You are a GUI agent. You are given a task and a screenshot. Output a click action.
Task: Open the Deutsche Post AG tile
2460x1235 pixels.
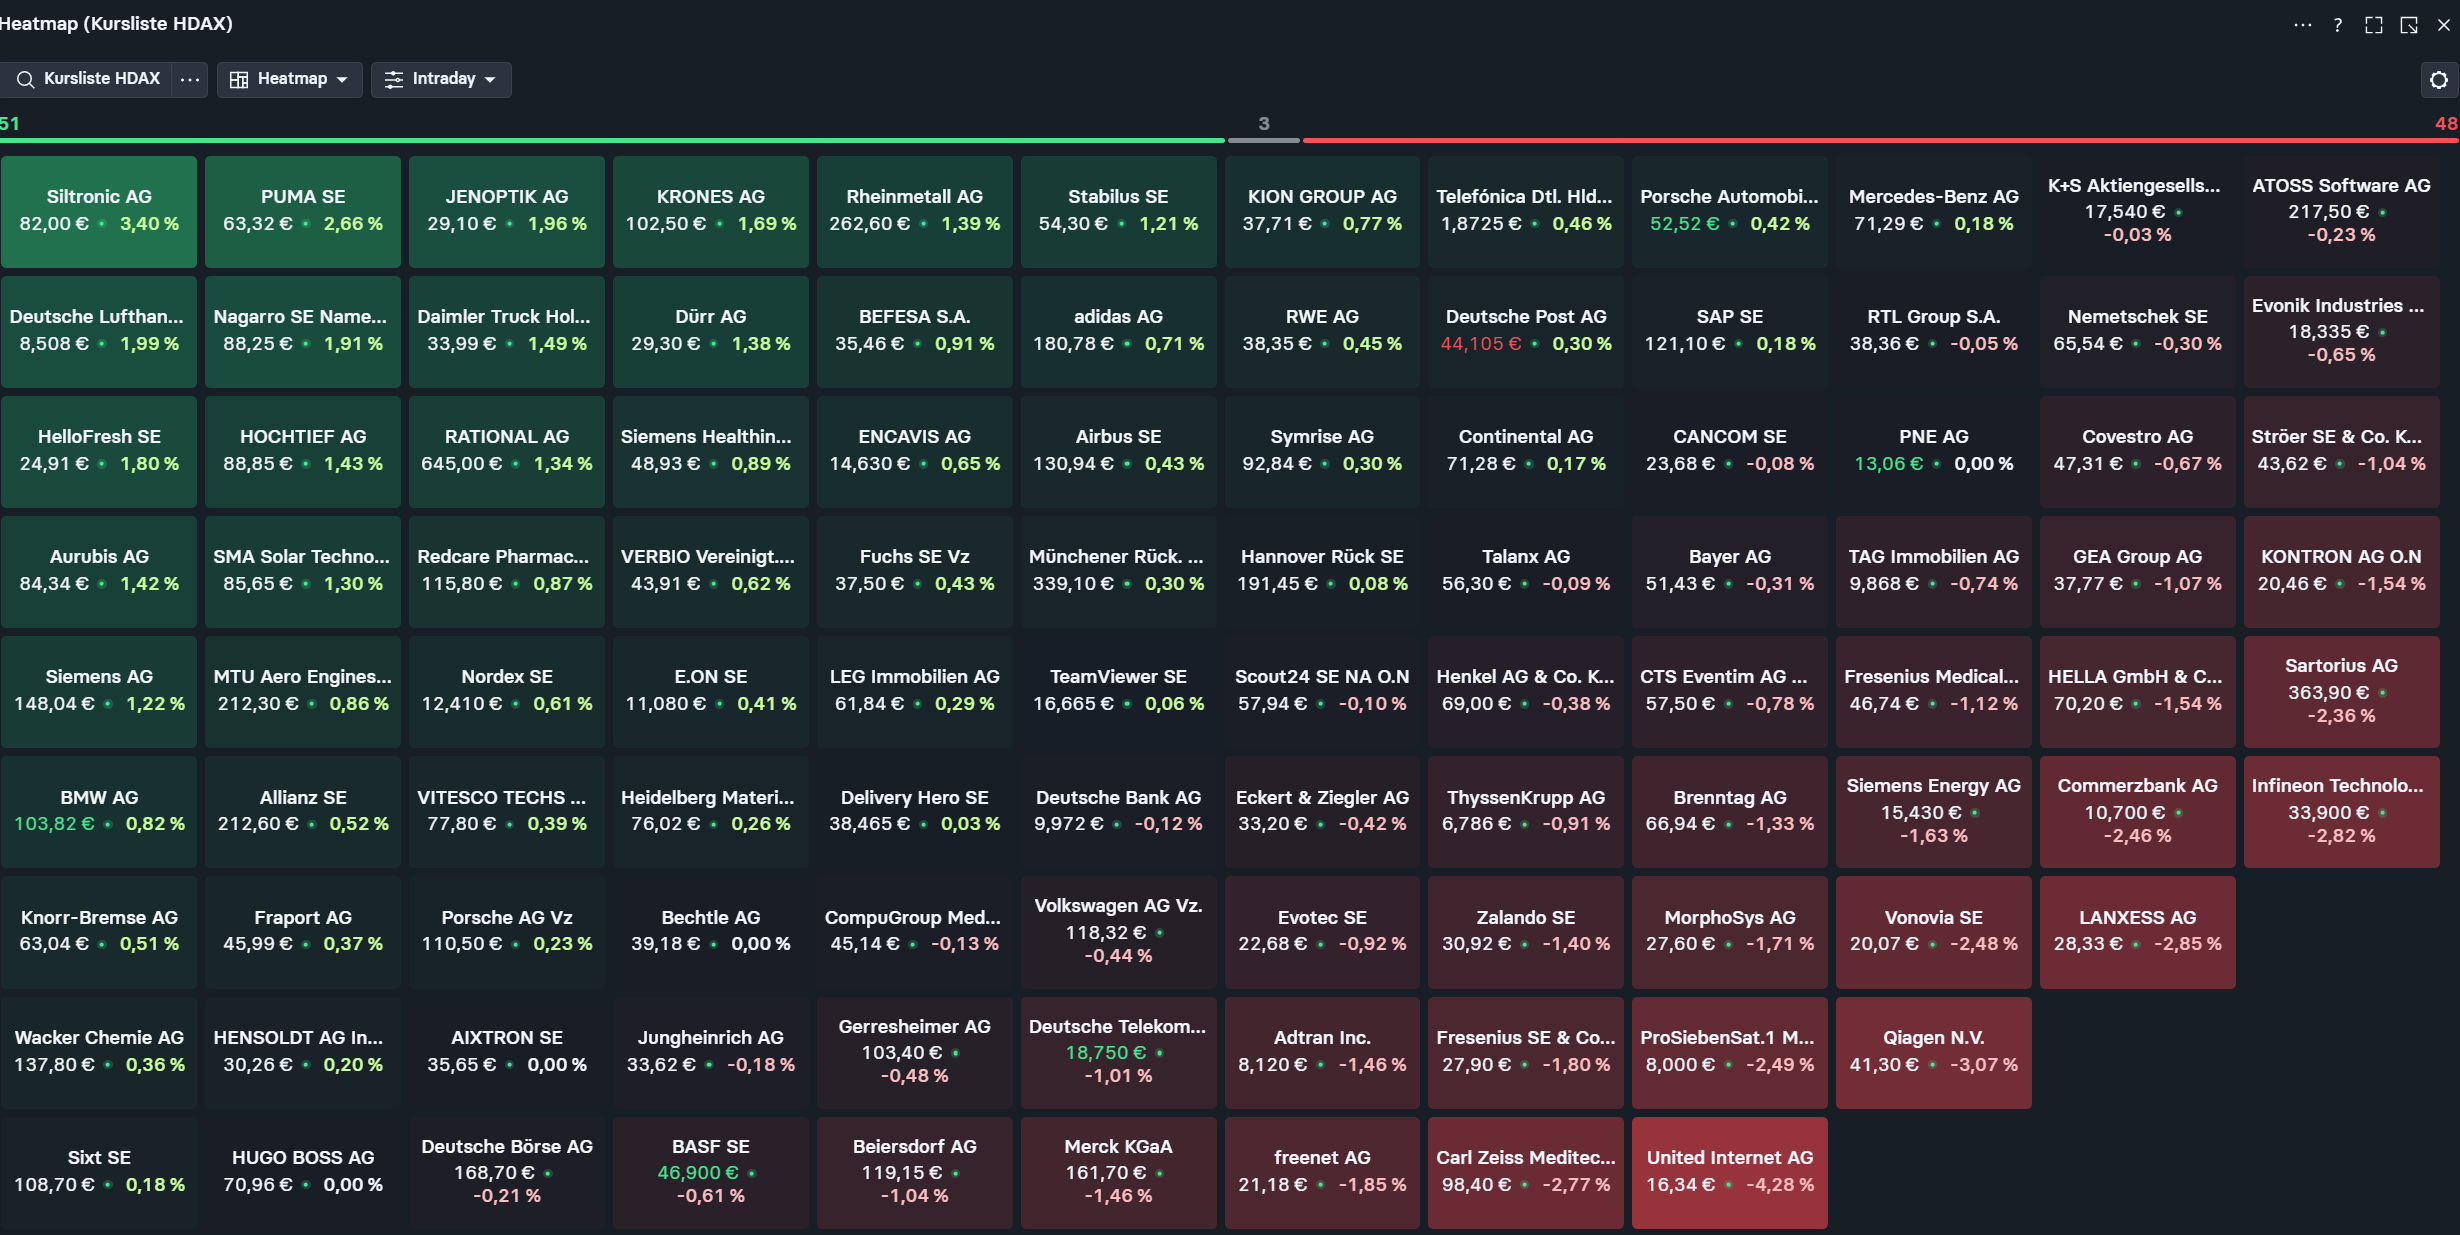click(x=1526, y=331)
